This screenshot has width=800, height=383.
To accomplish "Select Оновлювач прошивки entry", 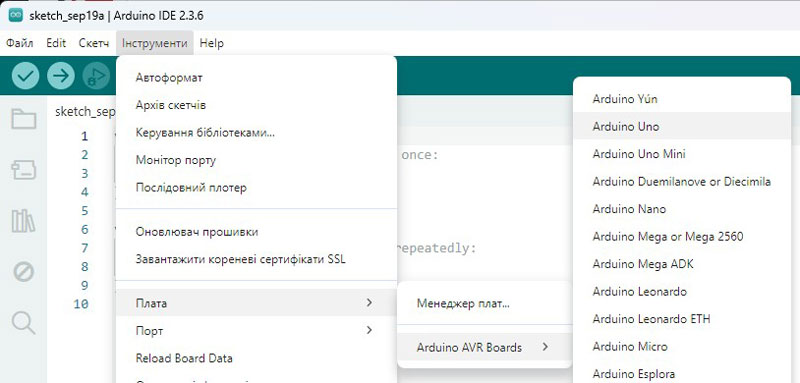I will [x=256, y=232].
